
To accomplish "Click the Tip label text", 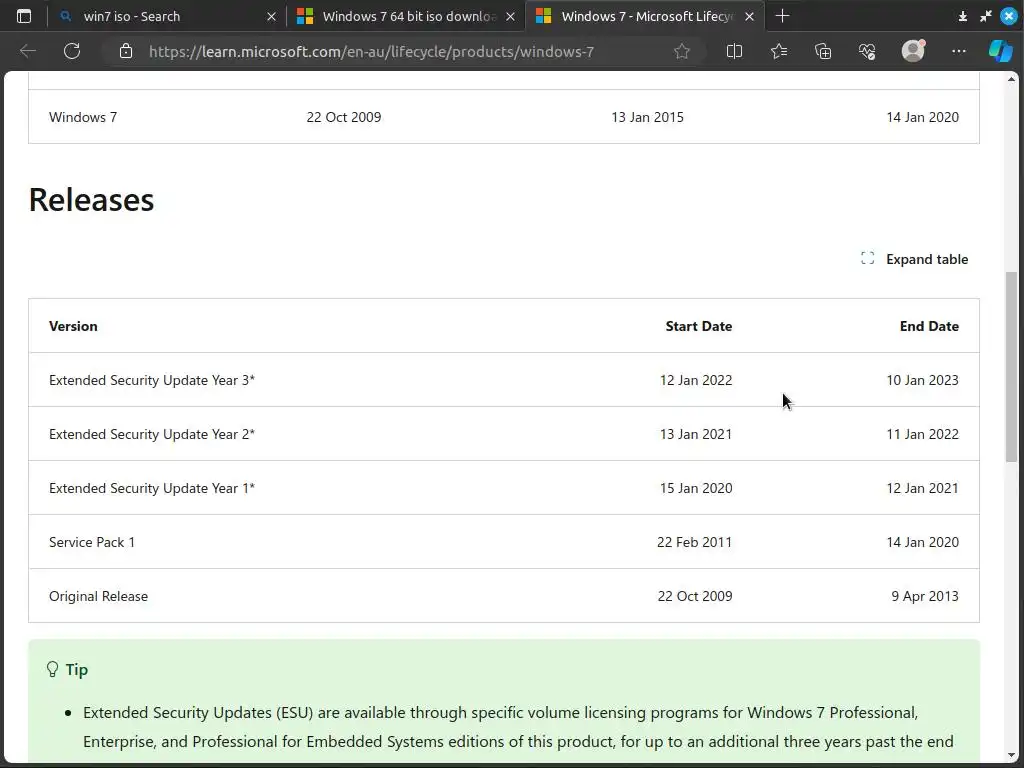I will [x=76, y=669].
